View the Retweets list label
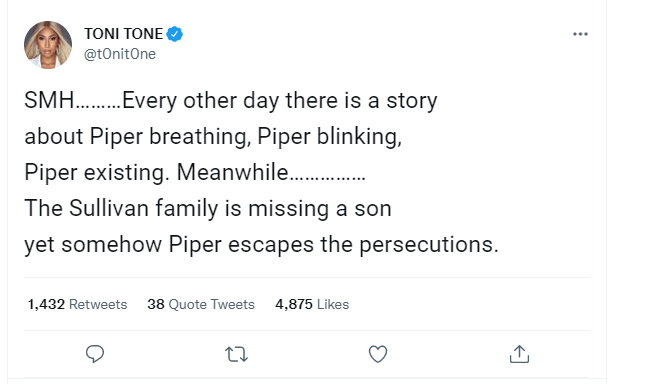Viewport: 664px width, 384px height. (x=98, y=304)
